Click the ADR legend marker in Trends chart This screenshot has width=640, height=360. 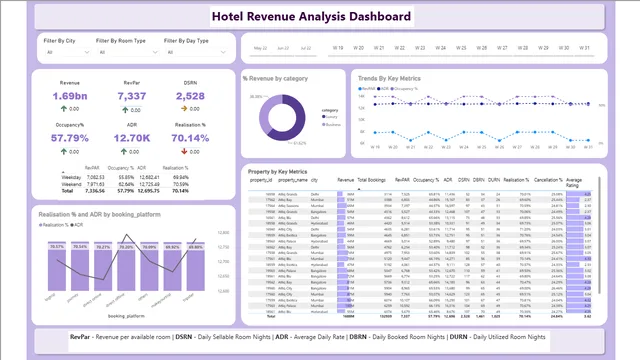click(378, 89)
